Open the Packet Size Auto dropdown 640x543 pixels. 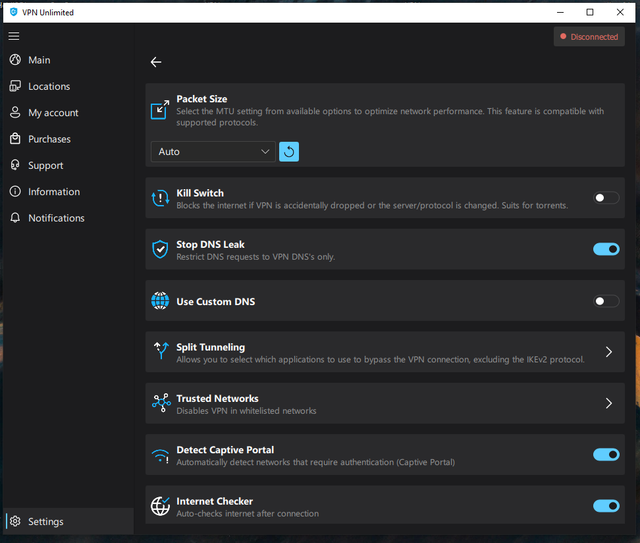[213, 152]
